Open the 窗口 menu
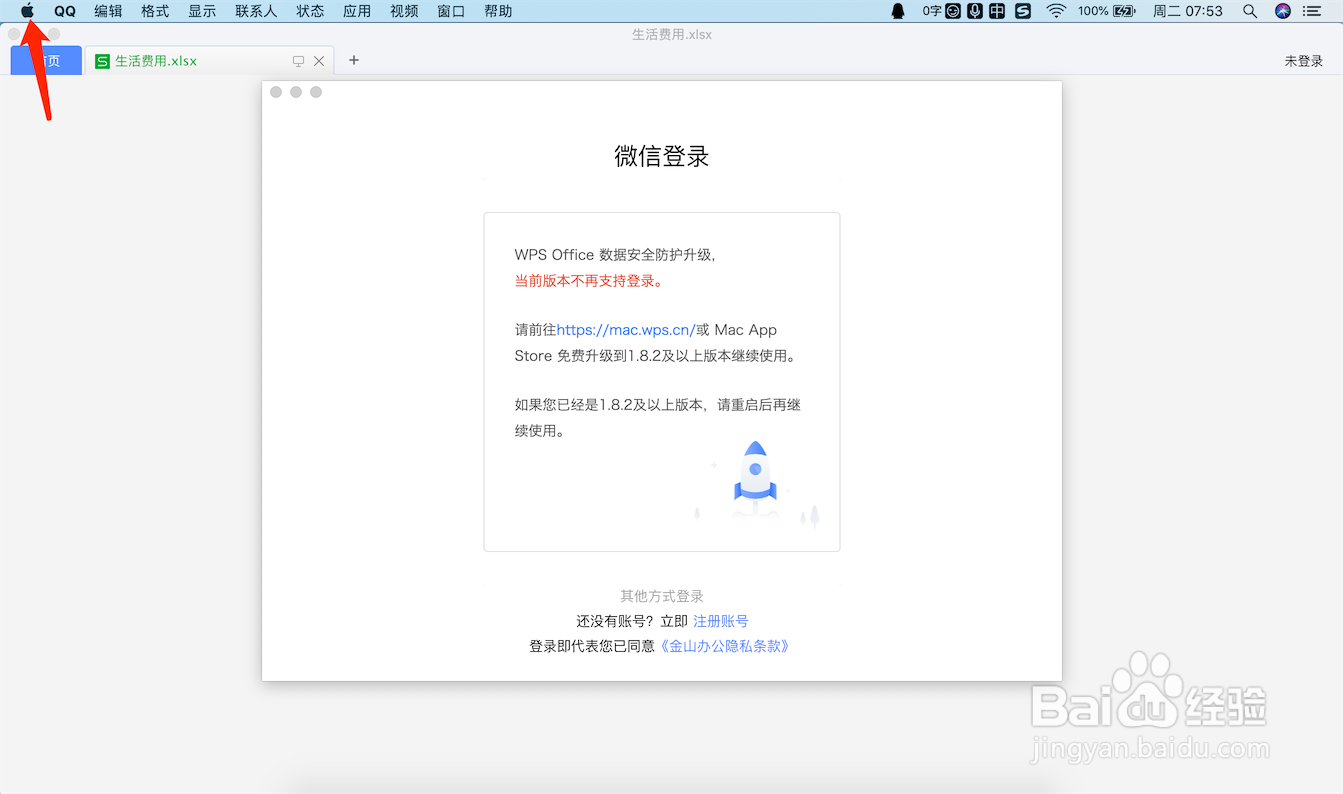This screenshot has height=794, width=1343. [x=451, y=11]
